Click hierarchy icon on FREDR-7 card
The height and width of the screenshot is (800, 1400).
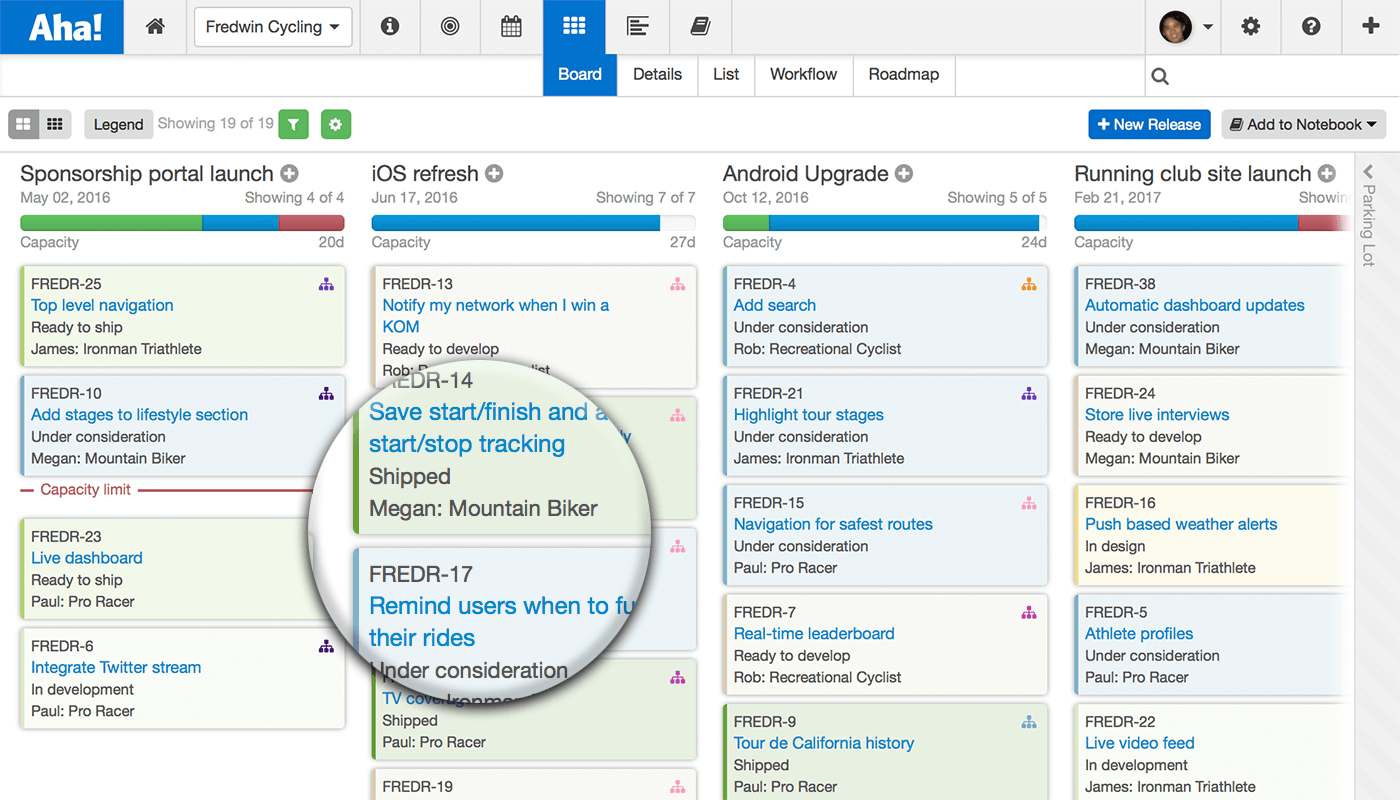click(x=1029, y=613)
